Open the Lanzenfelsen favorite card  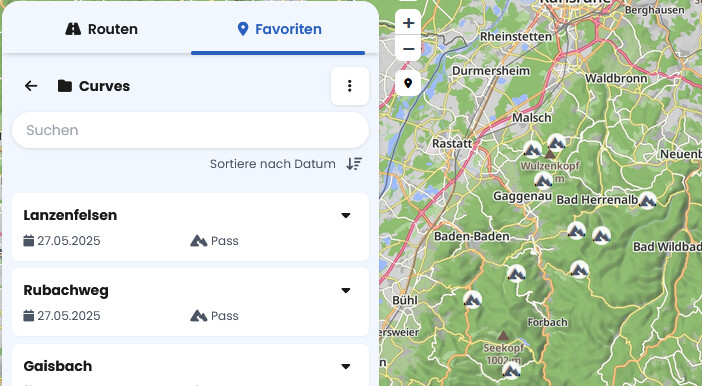190,227
